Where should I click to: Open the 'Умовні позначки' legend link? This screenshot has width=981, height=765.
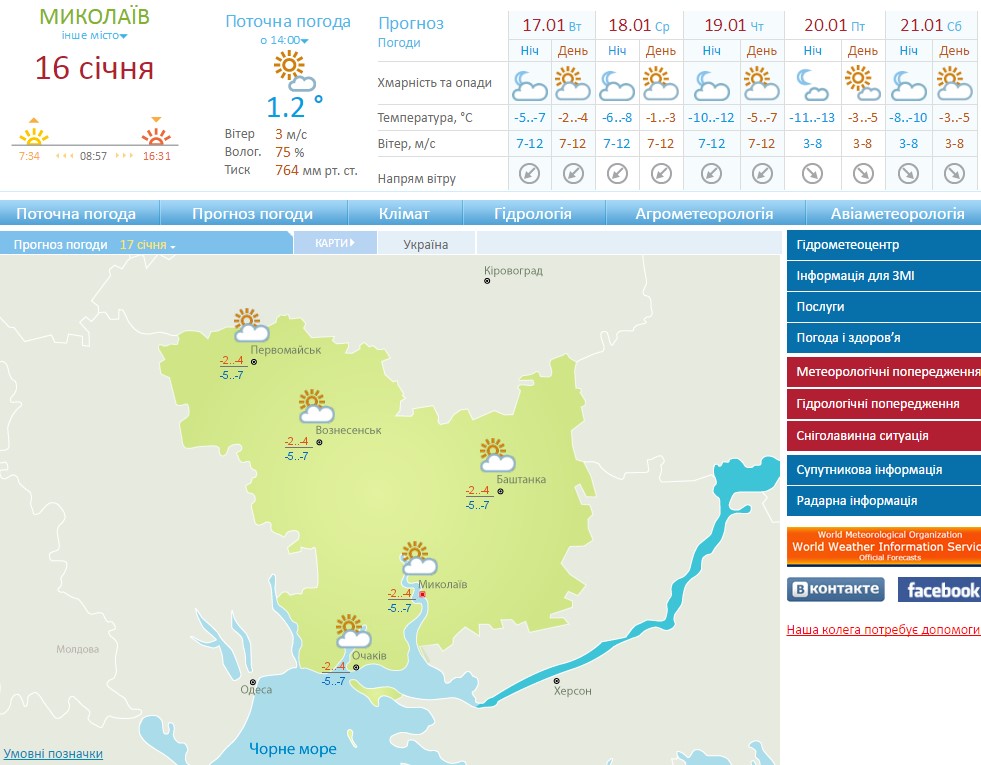click(53, 754)
